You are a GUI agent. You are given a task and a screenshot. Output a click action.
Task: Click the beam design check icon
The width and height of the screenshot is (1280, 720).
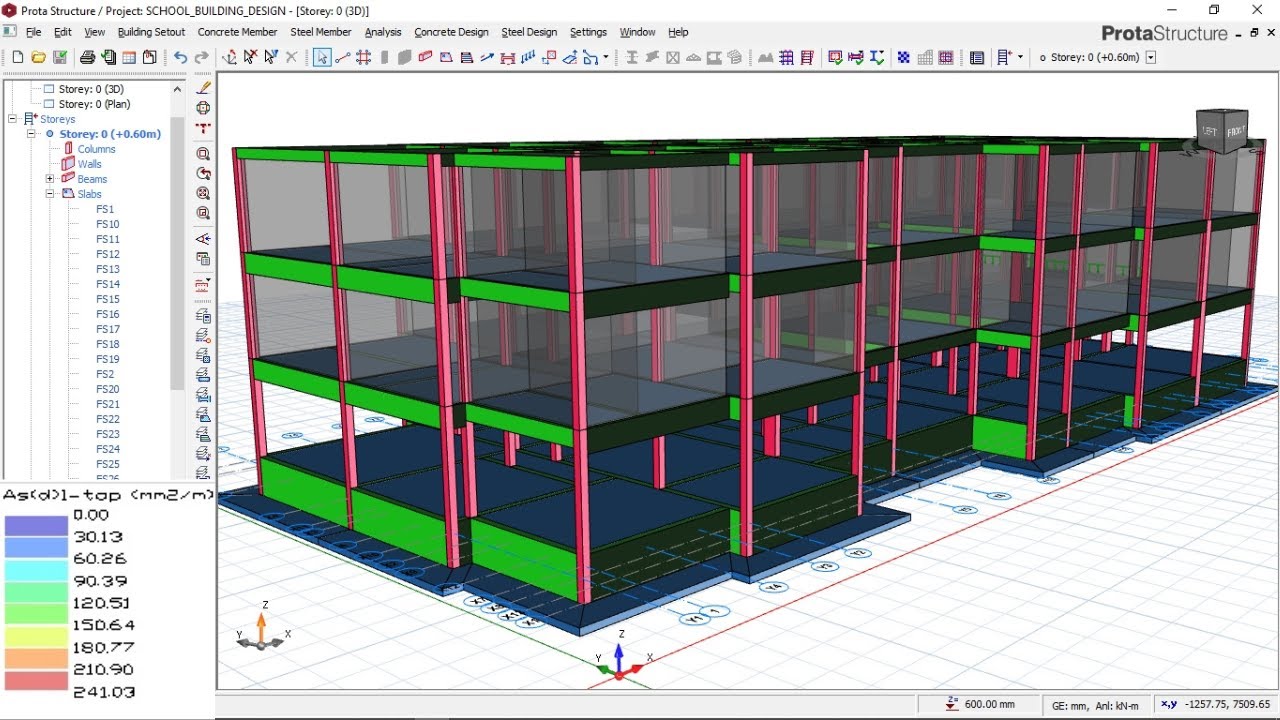857,57
